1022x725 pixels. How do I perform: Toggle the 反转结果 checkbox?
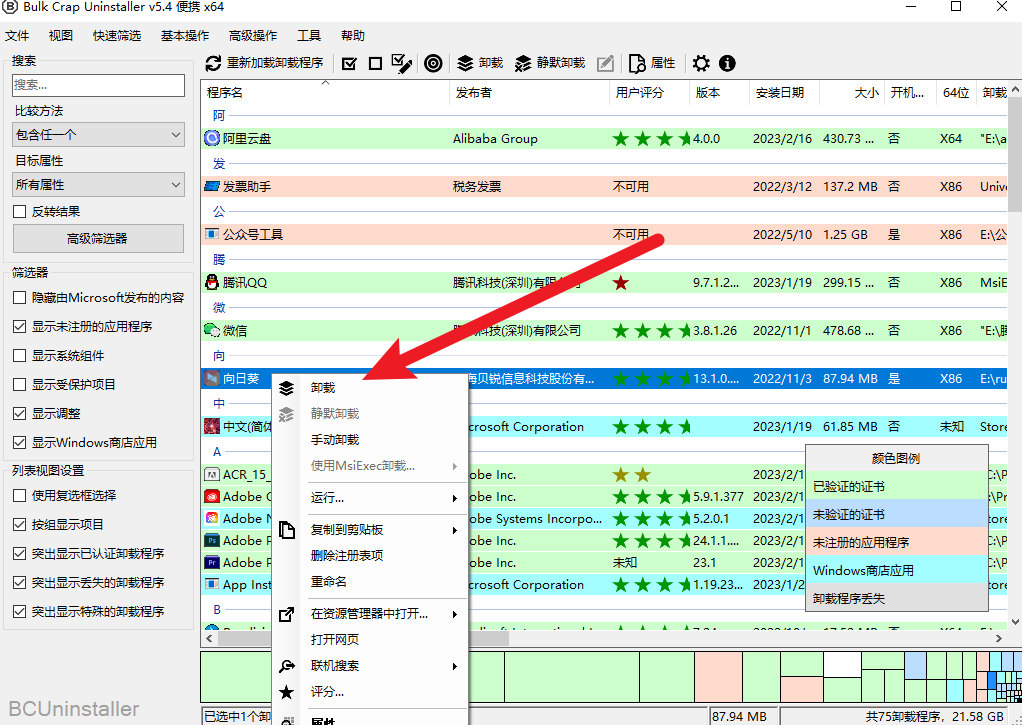coord(20,212)
